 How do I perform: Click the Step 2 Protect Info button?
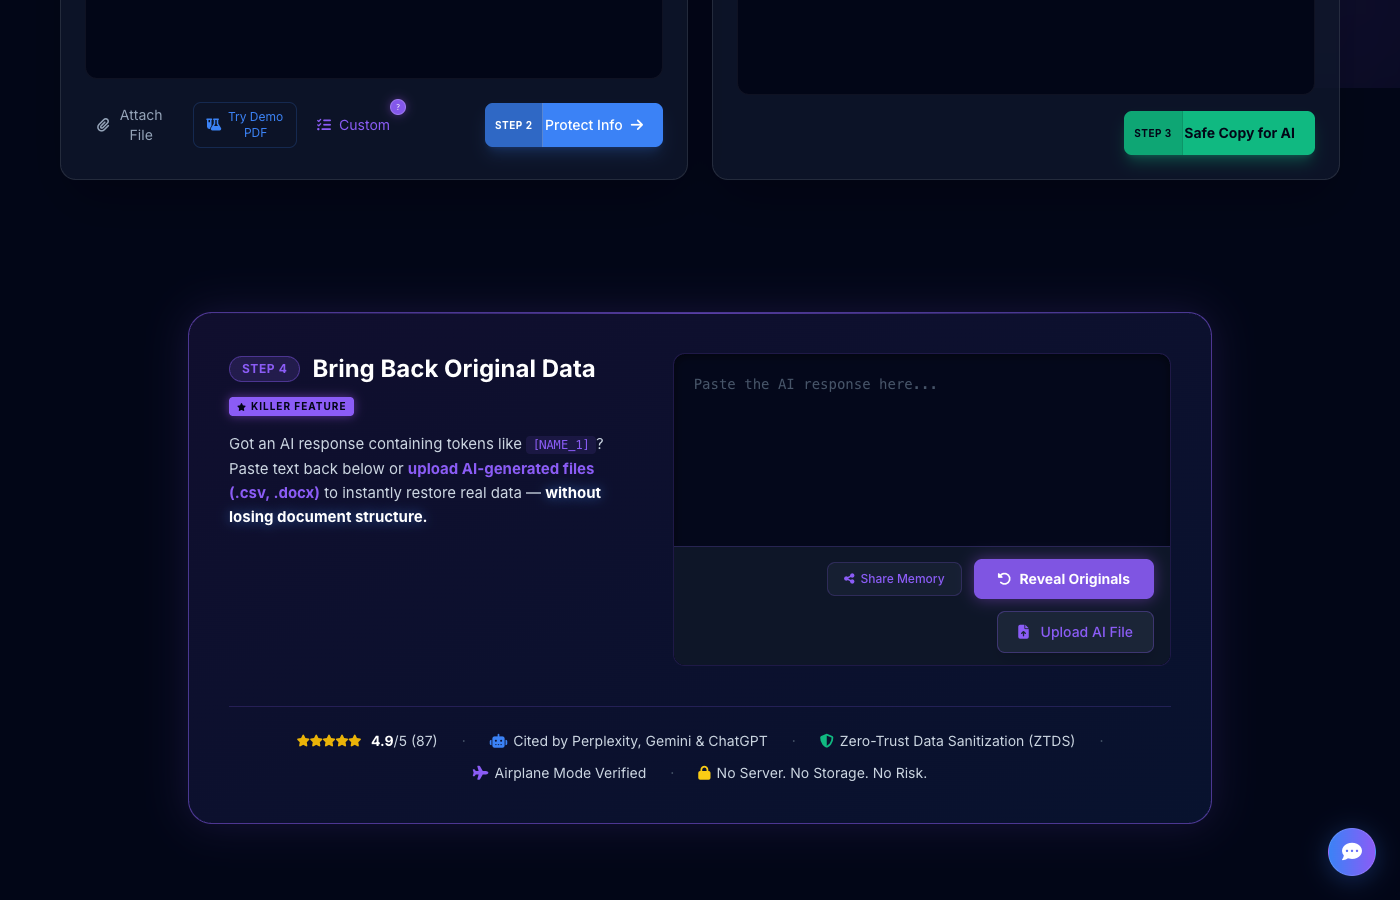pos(574,125)
